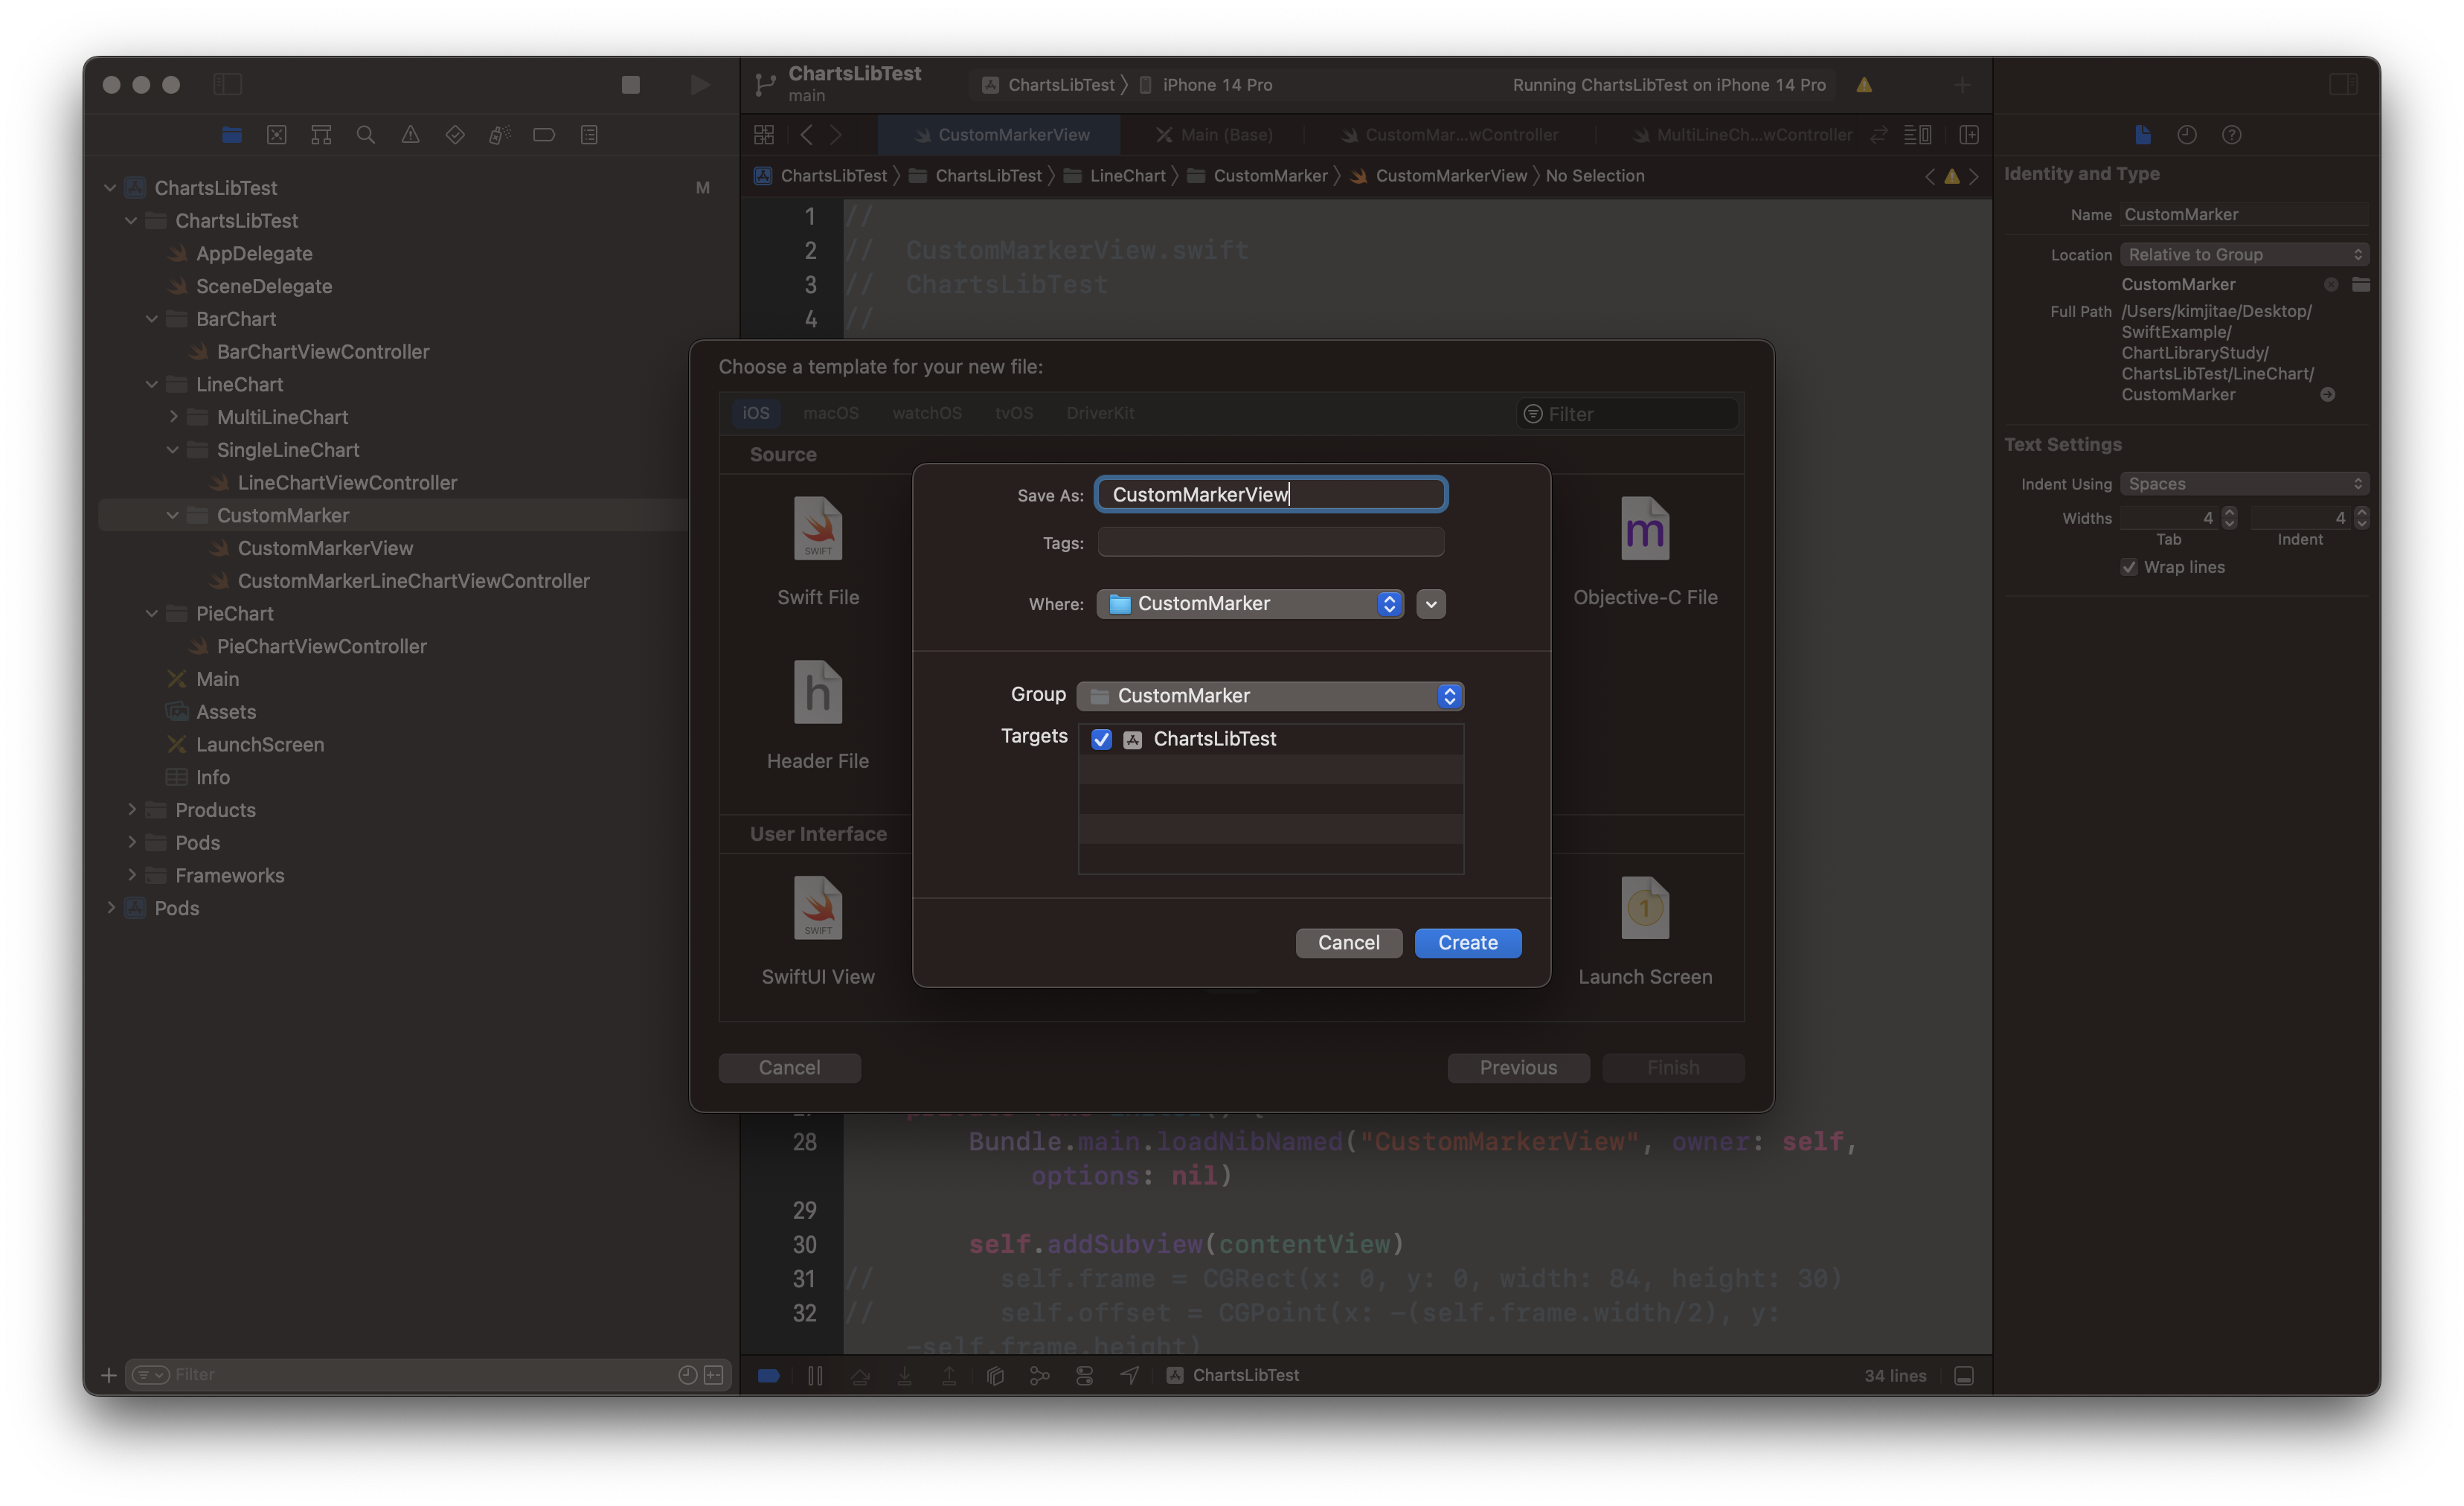This screenshot has width=2464, height=1506.
Task: Toggle the navigator sidebar icon
Action: click(x=228, y=85)
